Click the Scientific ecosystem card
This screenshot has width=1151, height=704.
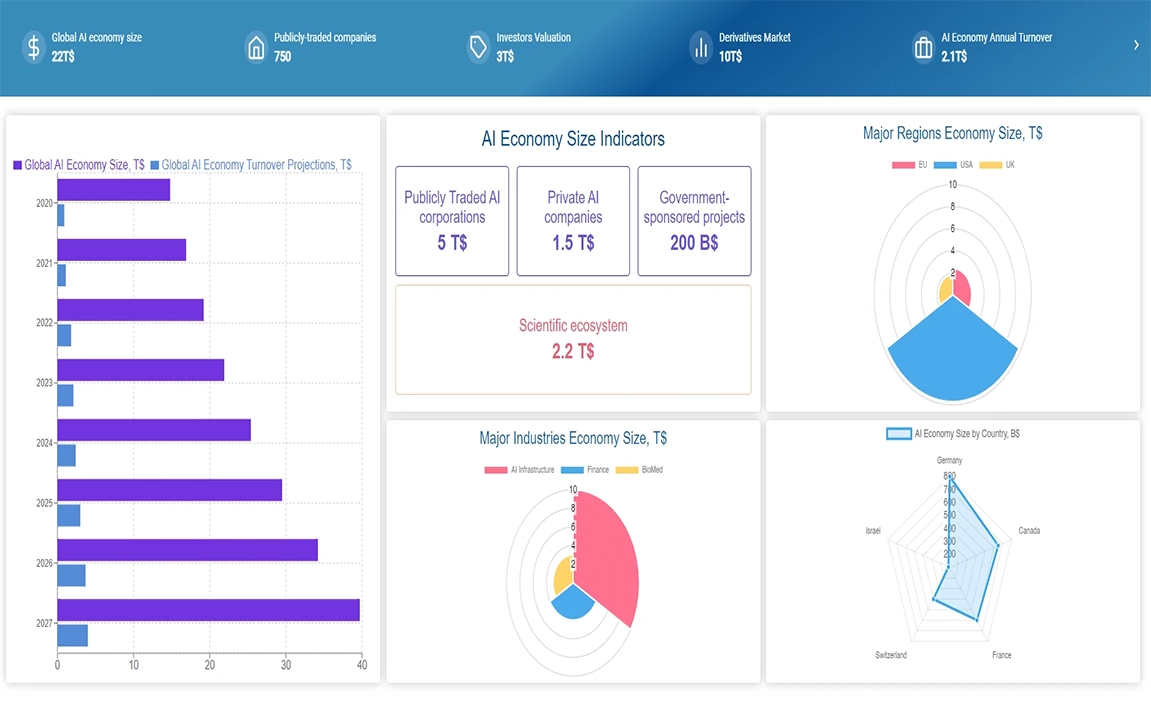point(573,339)
